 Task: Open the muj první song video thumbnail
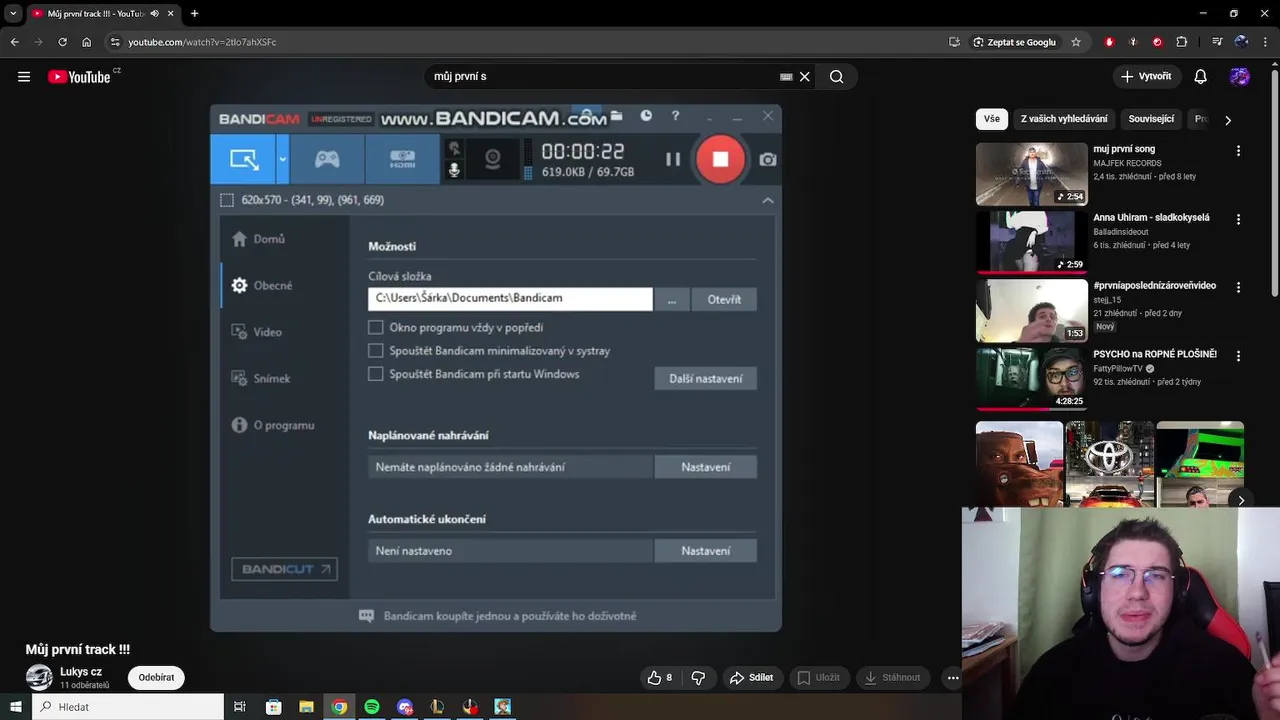point(1031,174)
